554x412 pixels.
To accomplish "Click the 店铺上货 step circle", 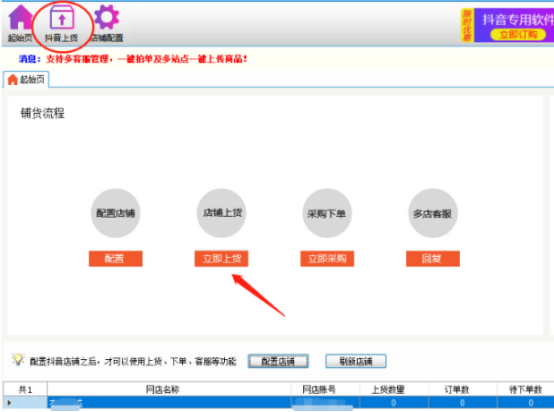I will [222, 213].
